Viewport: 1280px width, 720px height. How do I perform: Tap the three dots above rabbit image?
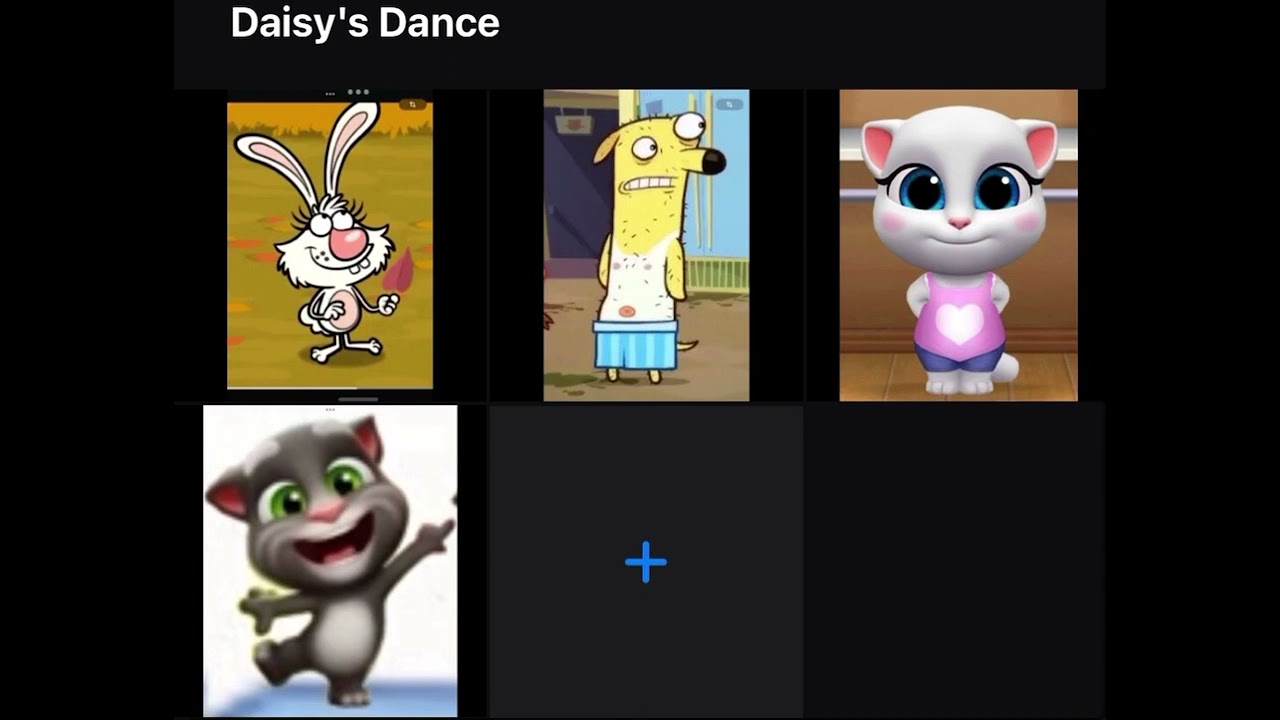coord(358,92)
